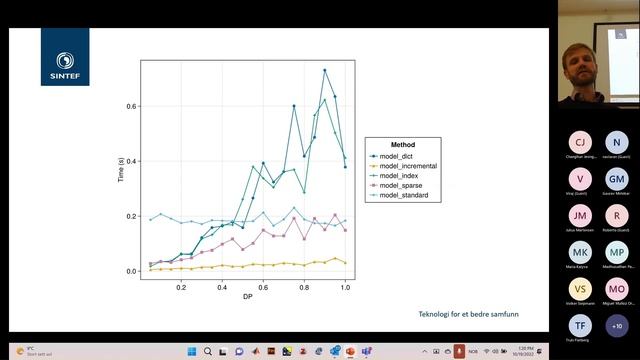This screenshot has width=640, height=360.
Task: Click the Method legend title
Action: pyautogui.click(x=403, y=145)
